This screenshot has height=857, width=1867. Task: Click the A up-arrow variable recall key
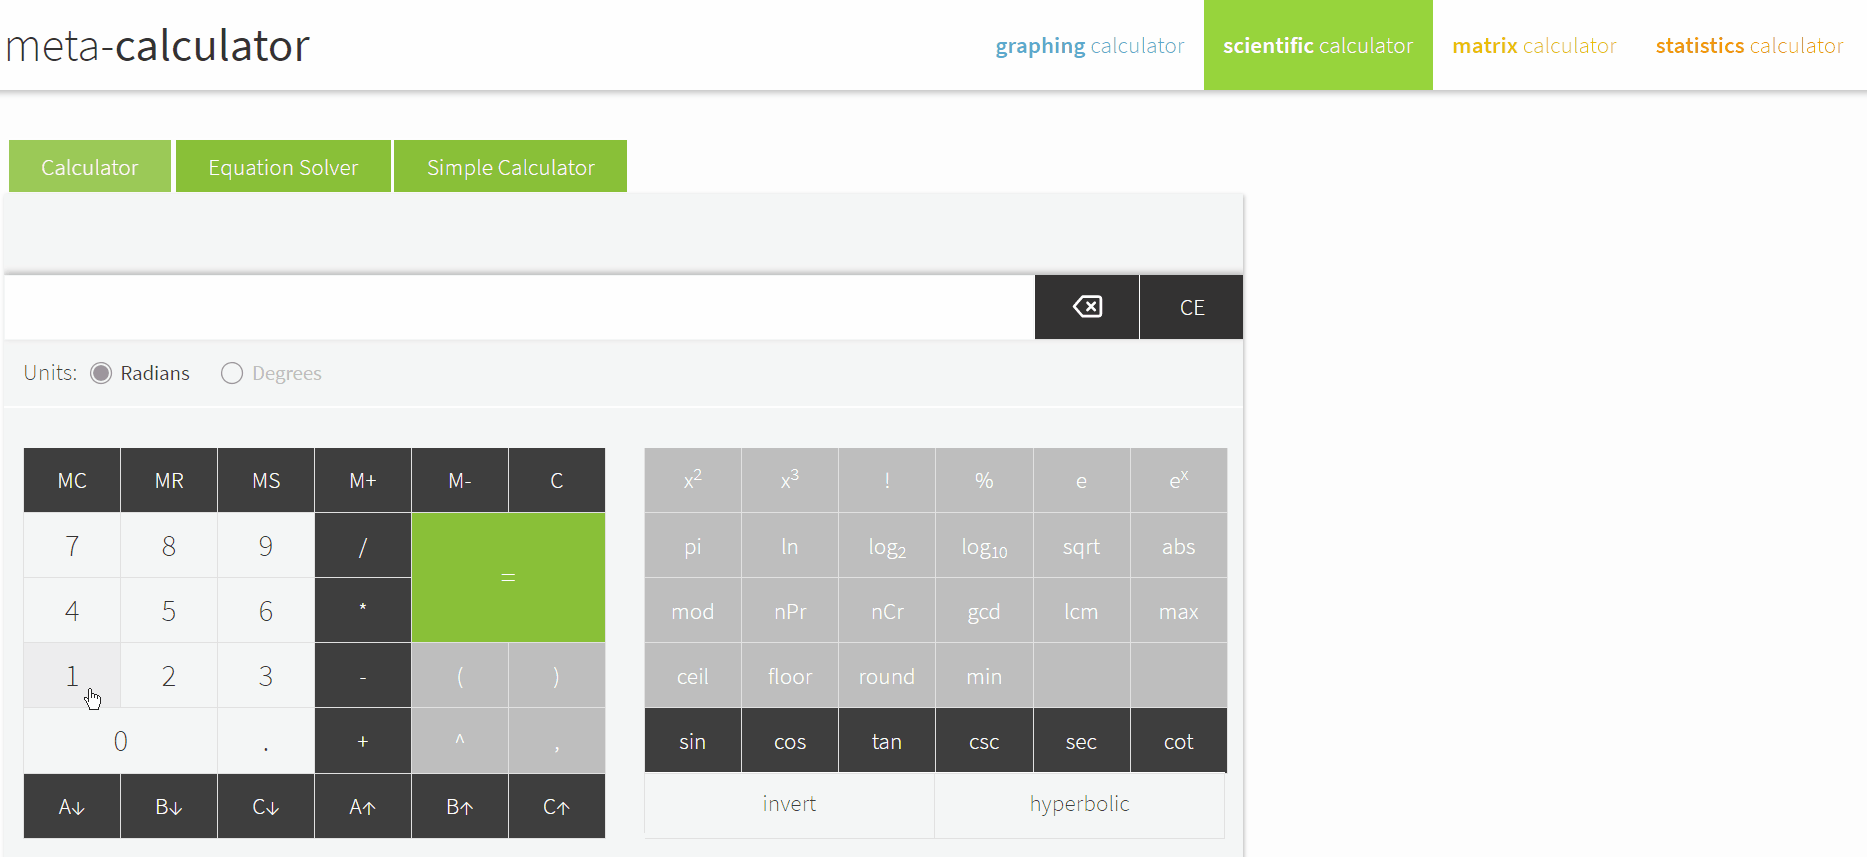point(363,806)
